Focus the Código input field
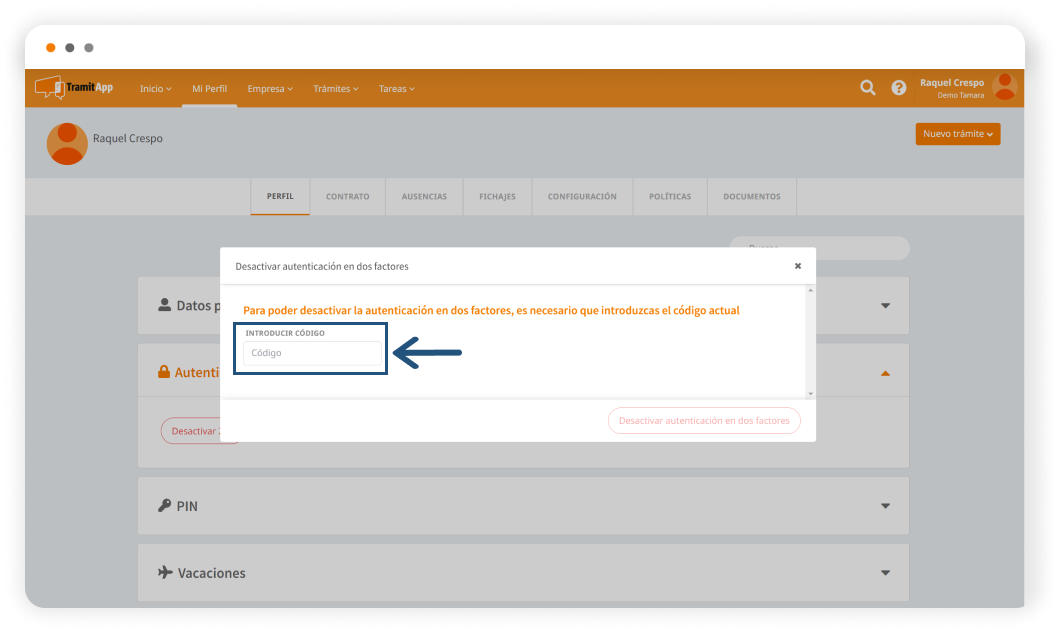 tap(312, 353)
